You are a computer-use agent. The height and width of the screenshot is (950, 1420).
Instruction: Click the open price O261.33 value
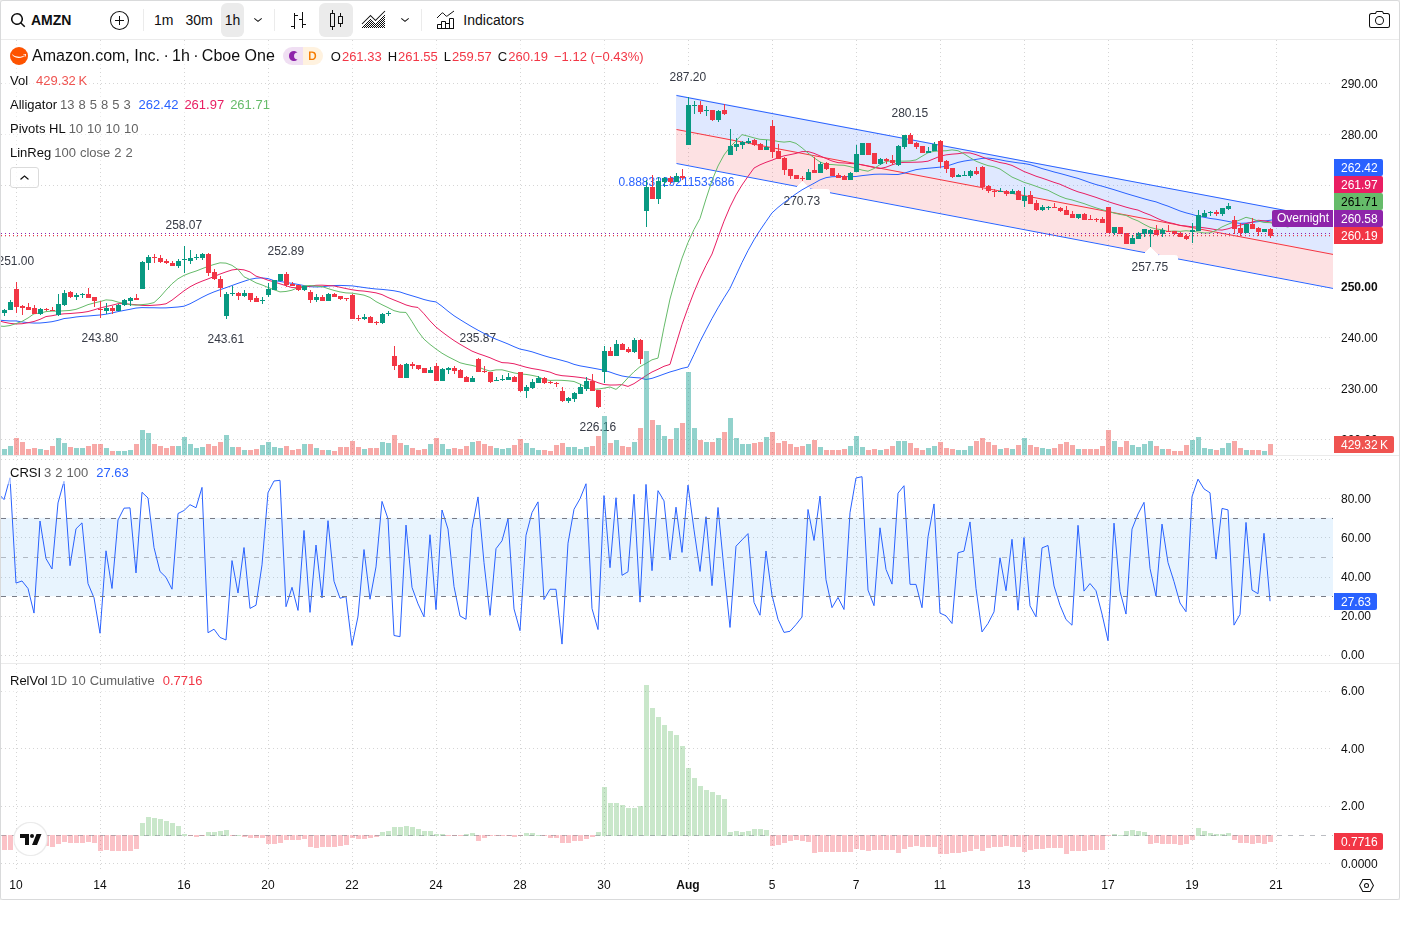coord(356,57)
